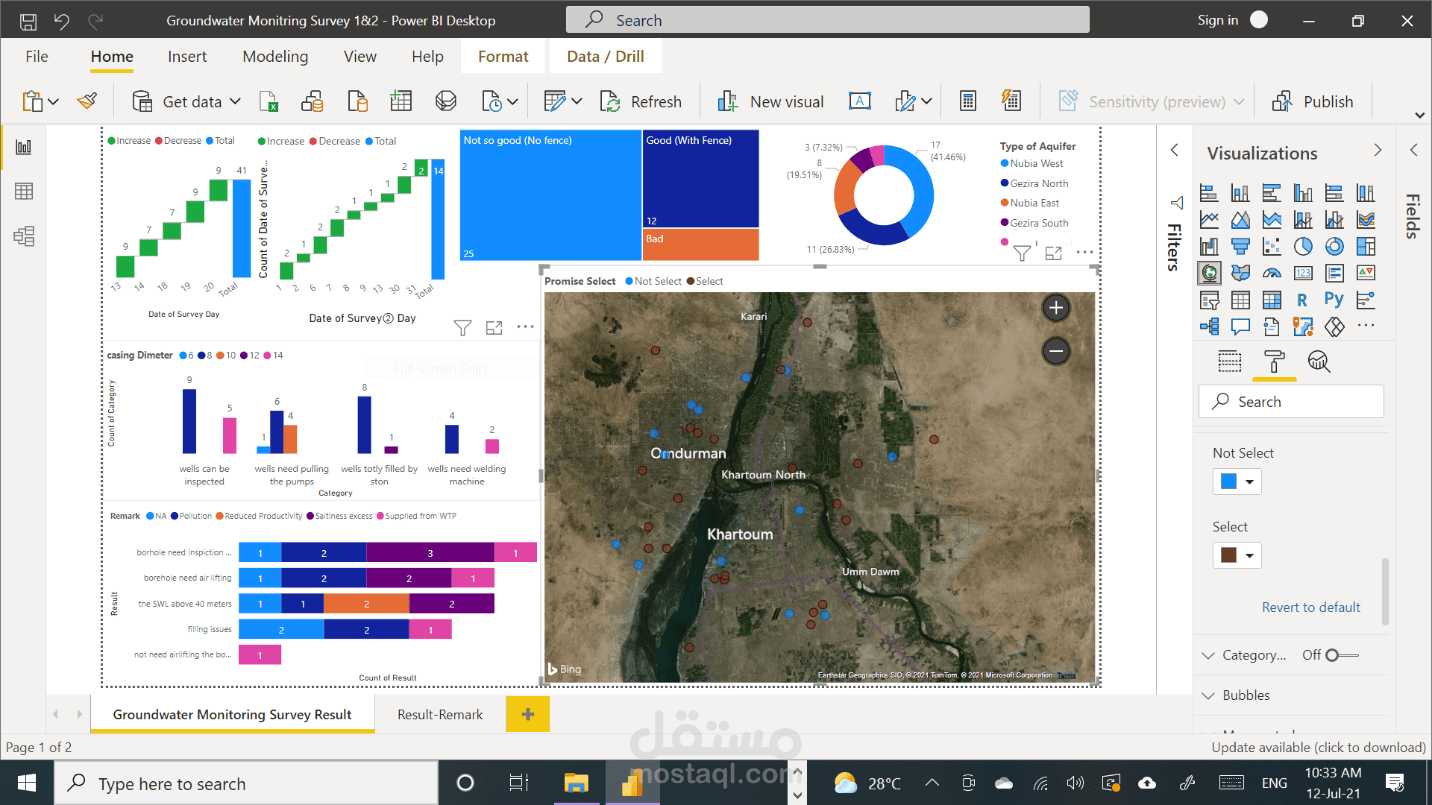Select the Matrix visualization icon

(1272, 300)
